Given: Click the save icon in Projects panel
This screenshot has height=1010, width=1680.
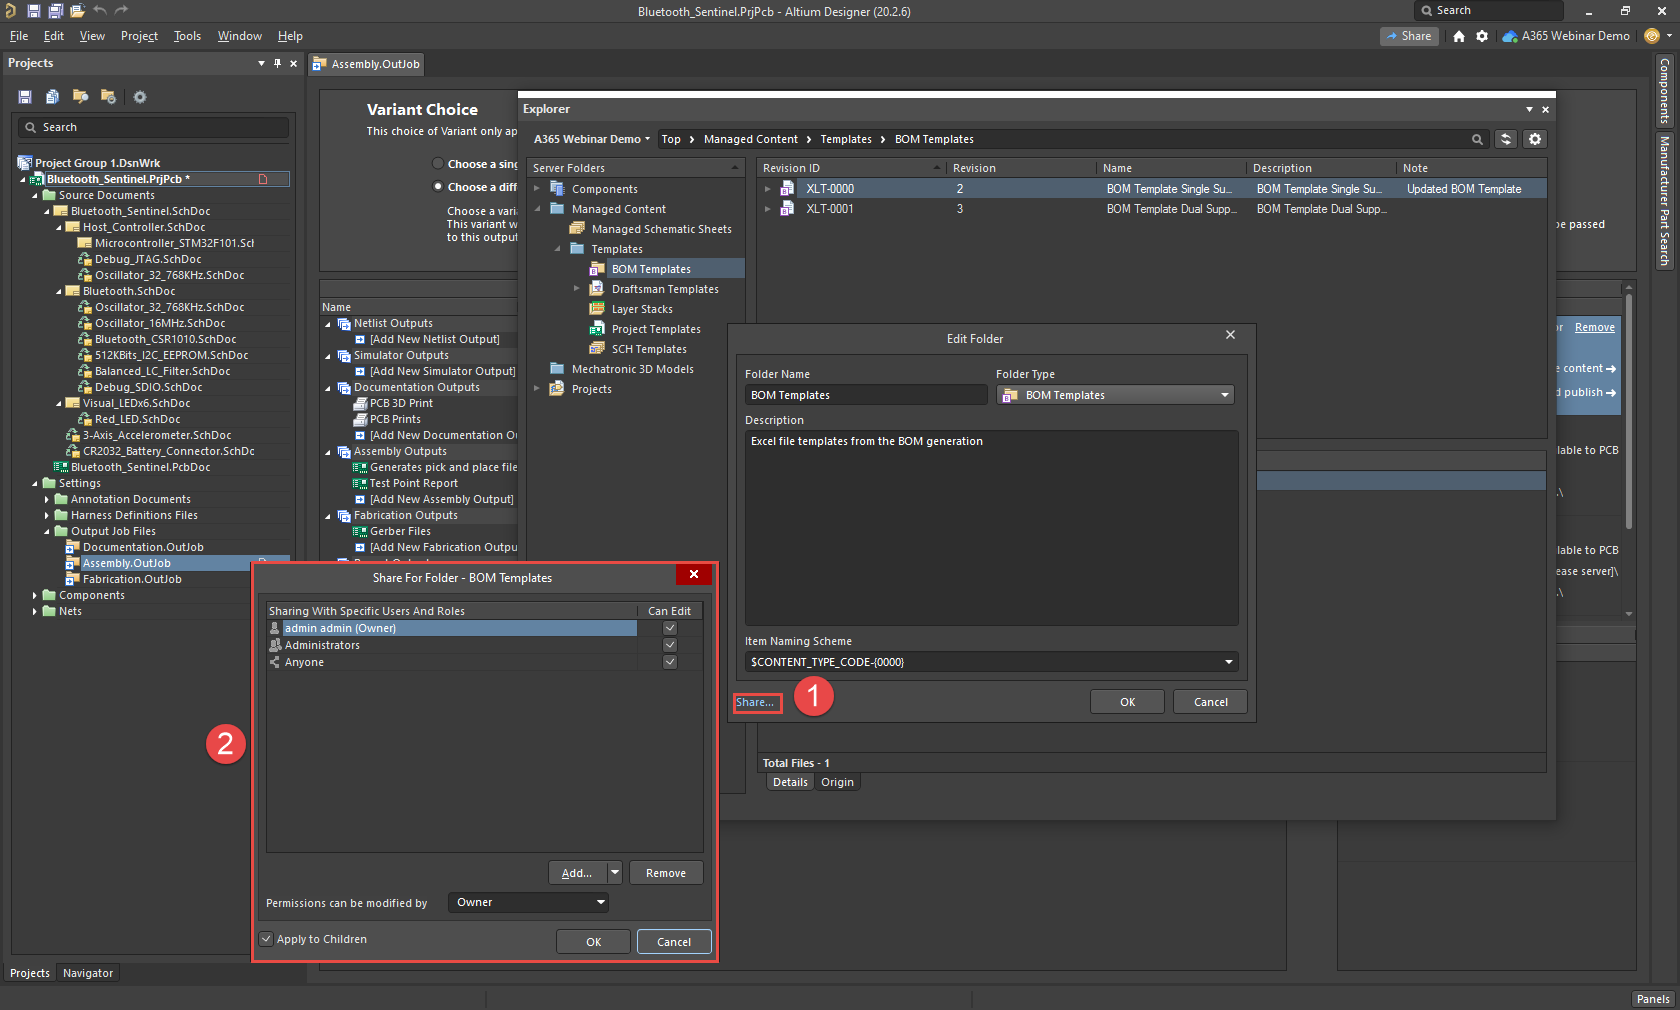Looking at the screenshot, I should point(25,97).
